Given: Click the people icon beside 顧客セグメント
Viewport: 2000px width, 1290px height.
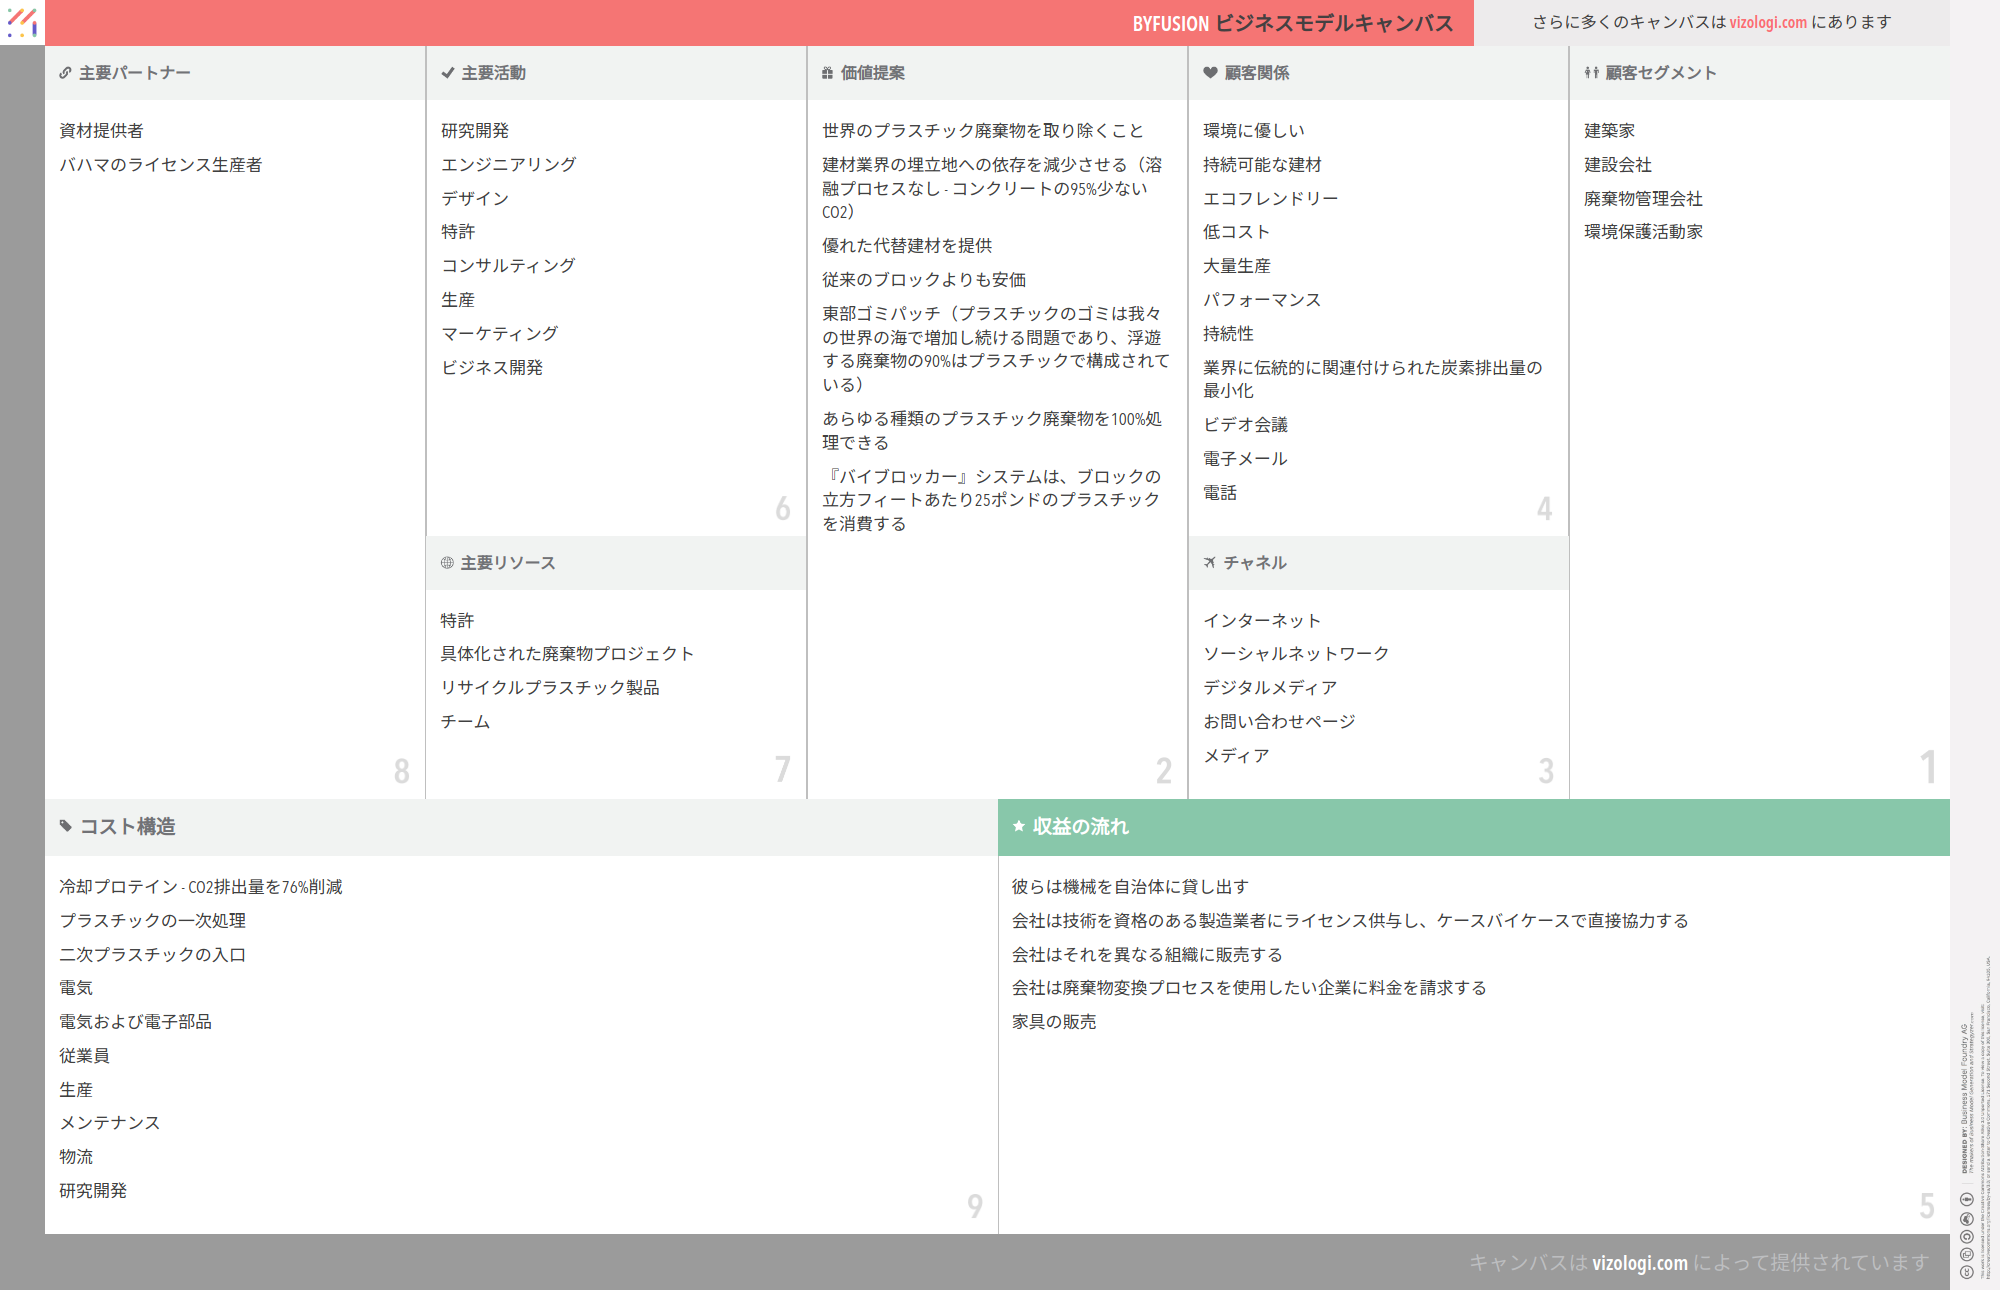Looking at the screenshot, I should pyautogui.click(x=1591, y=73).
